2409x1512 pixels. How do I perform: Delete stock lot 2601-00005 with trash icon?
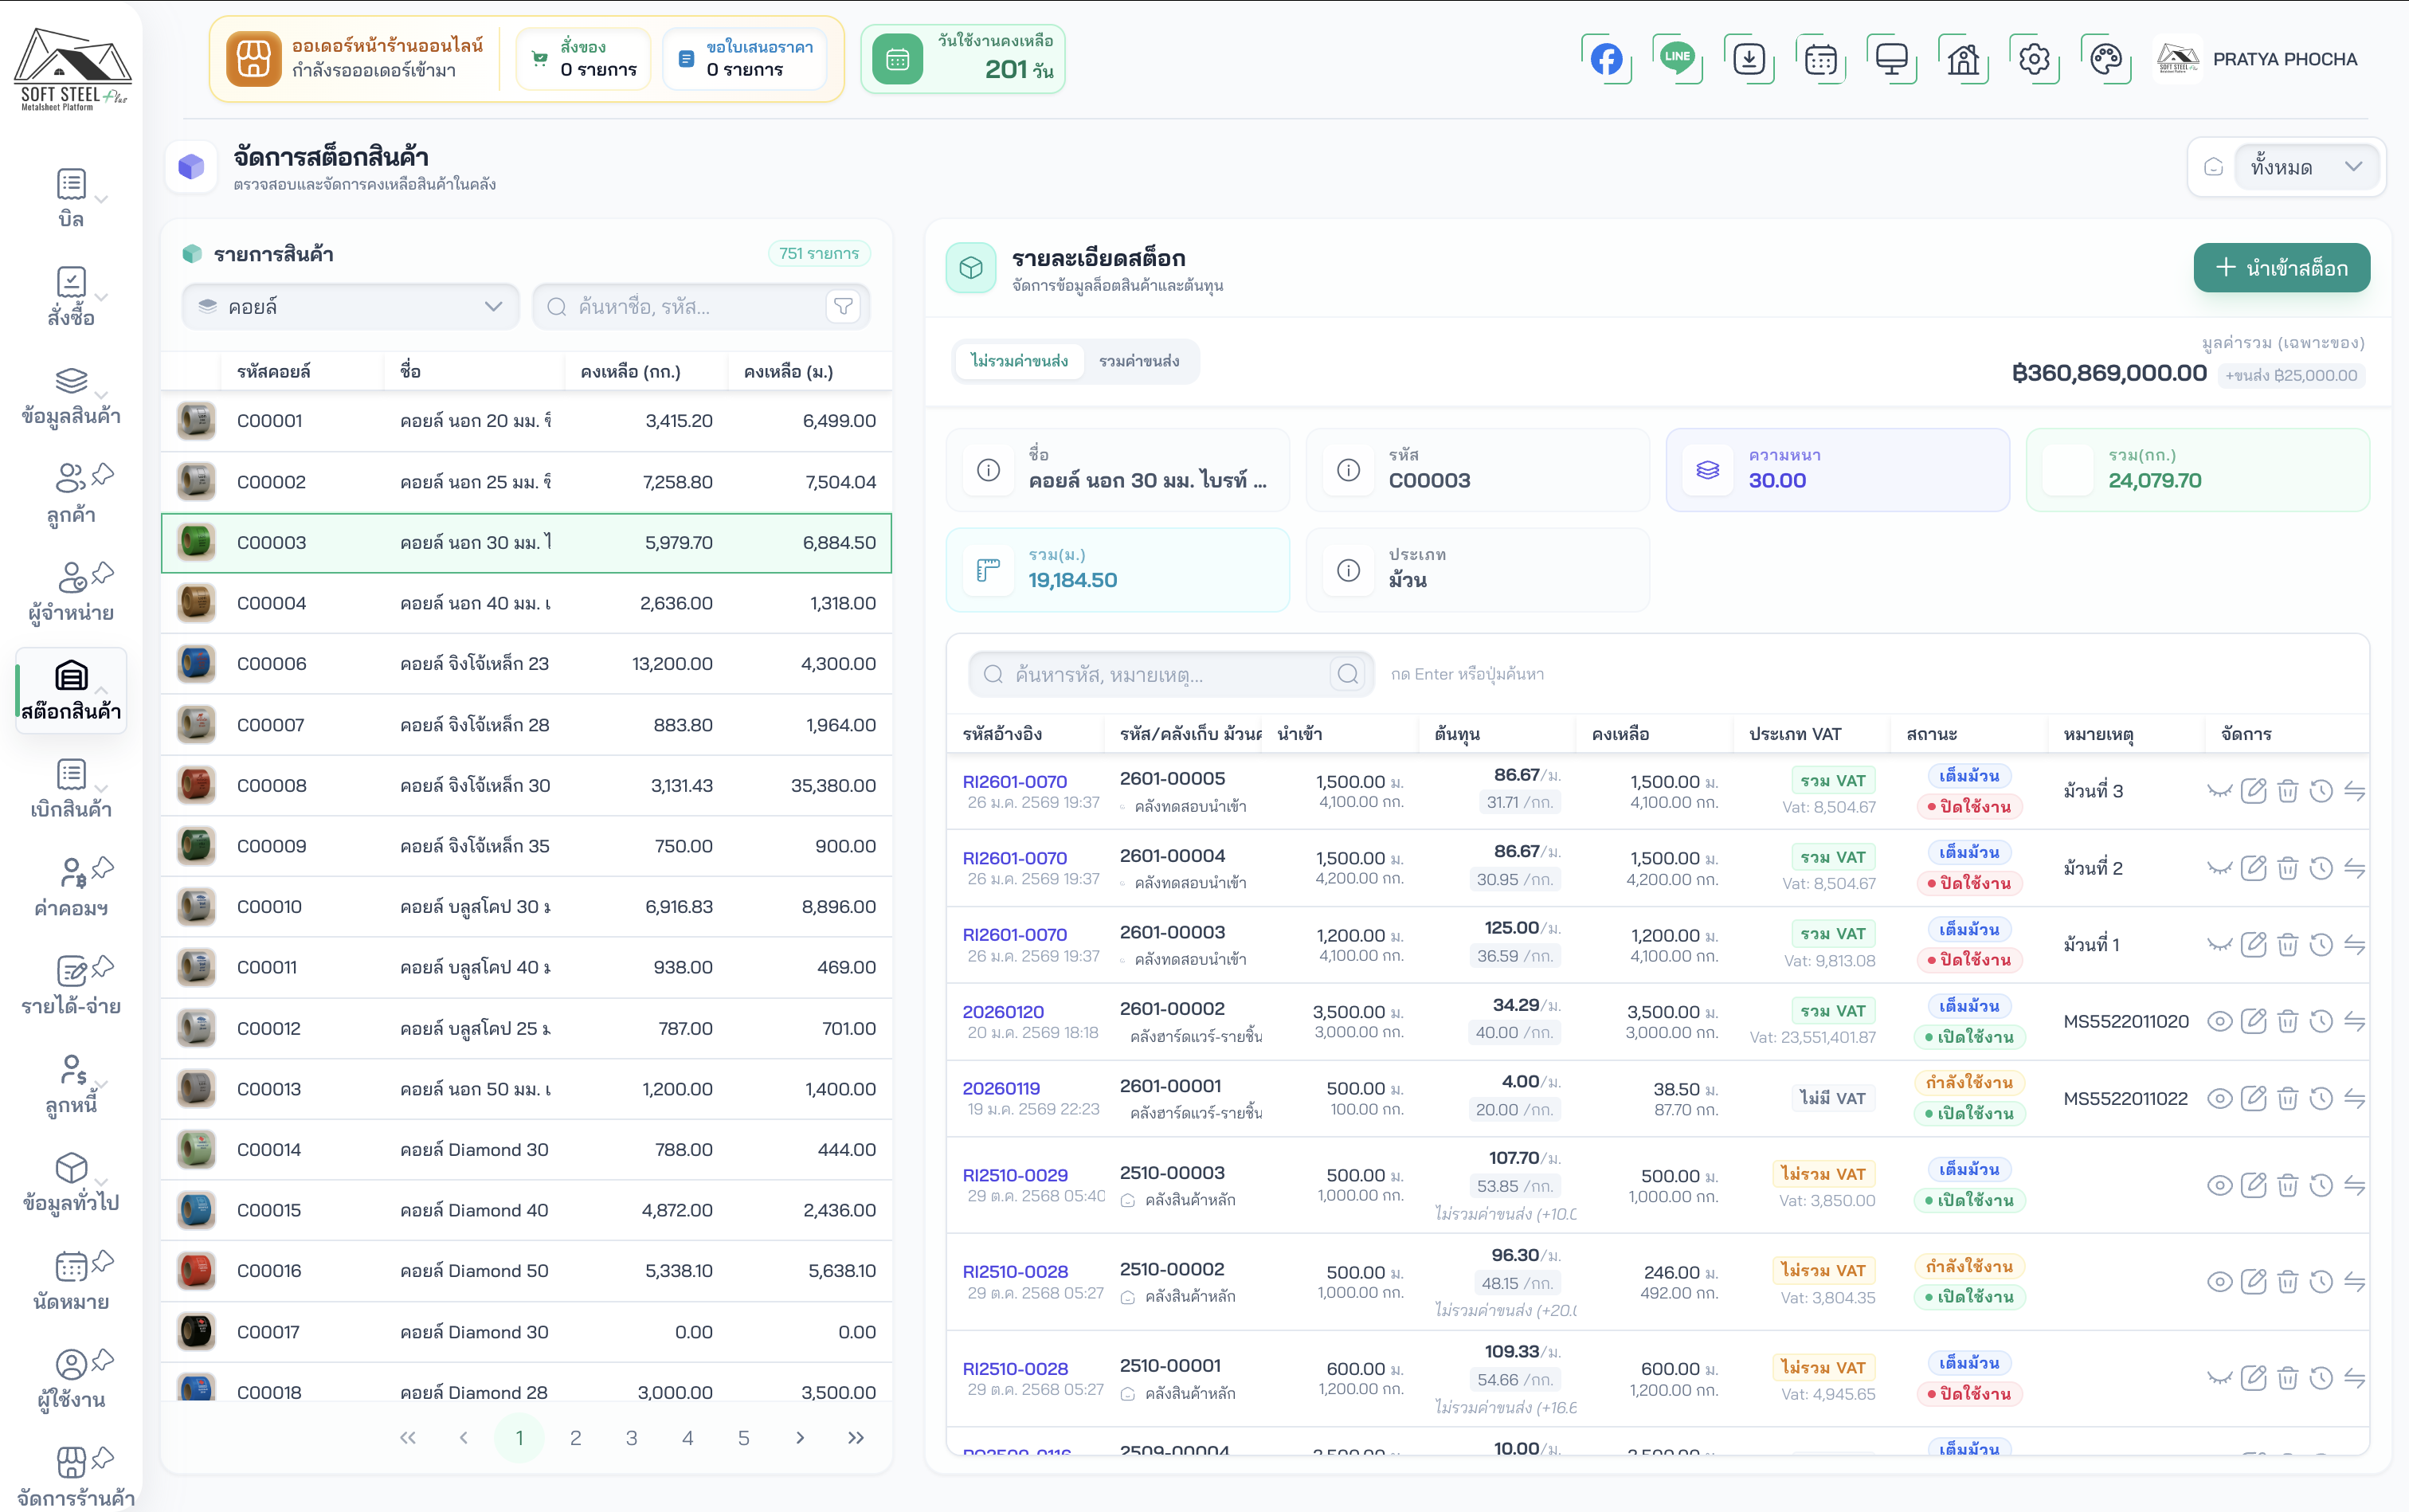2287,791
